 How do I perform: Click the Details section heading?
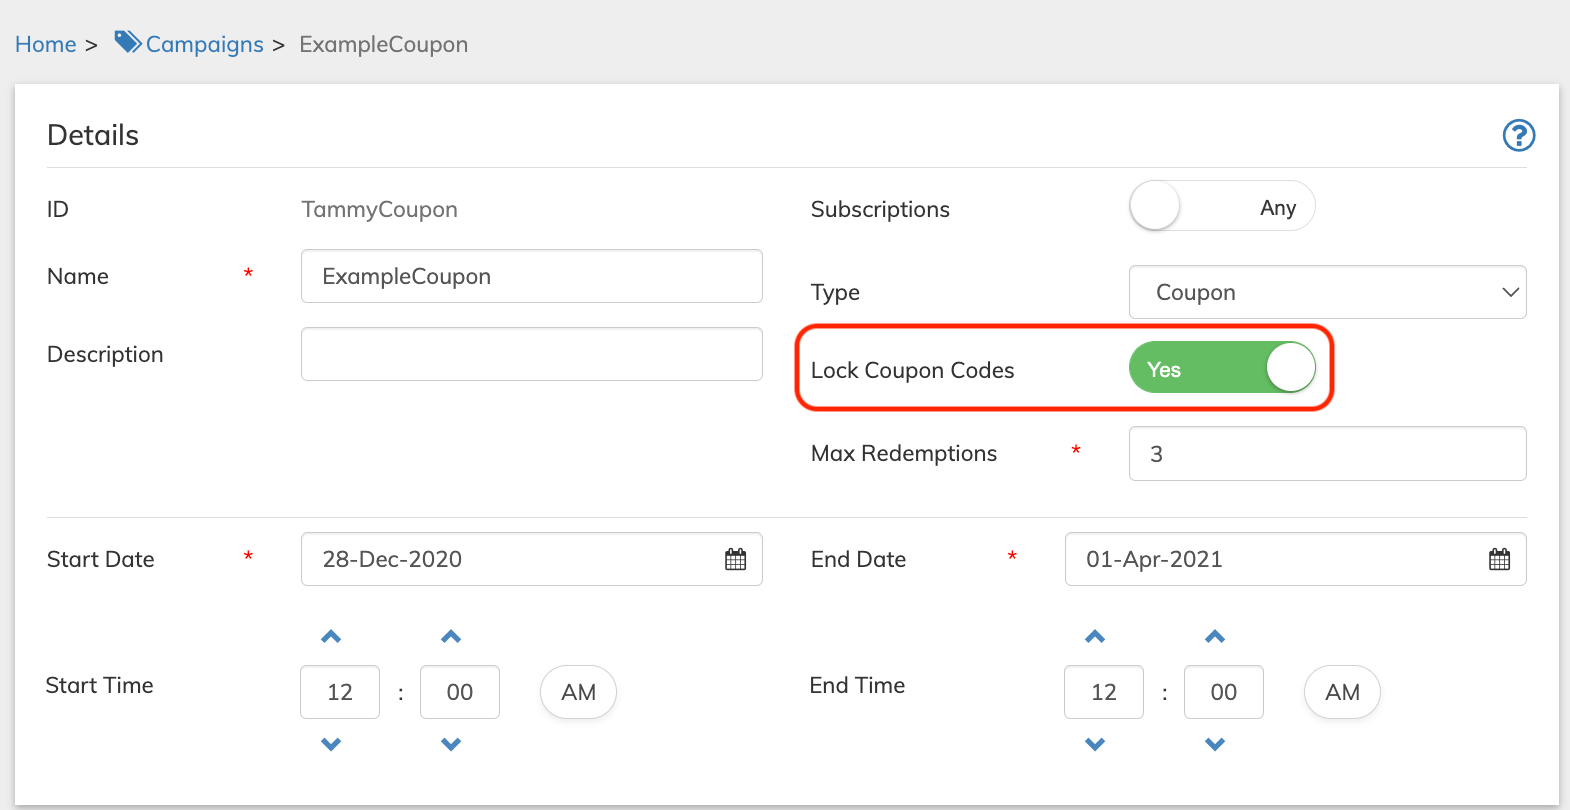tap(93, 135)
